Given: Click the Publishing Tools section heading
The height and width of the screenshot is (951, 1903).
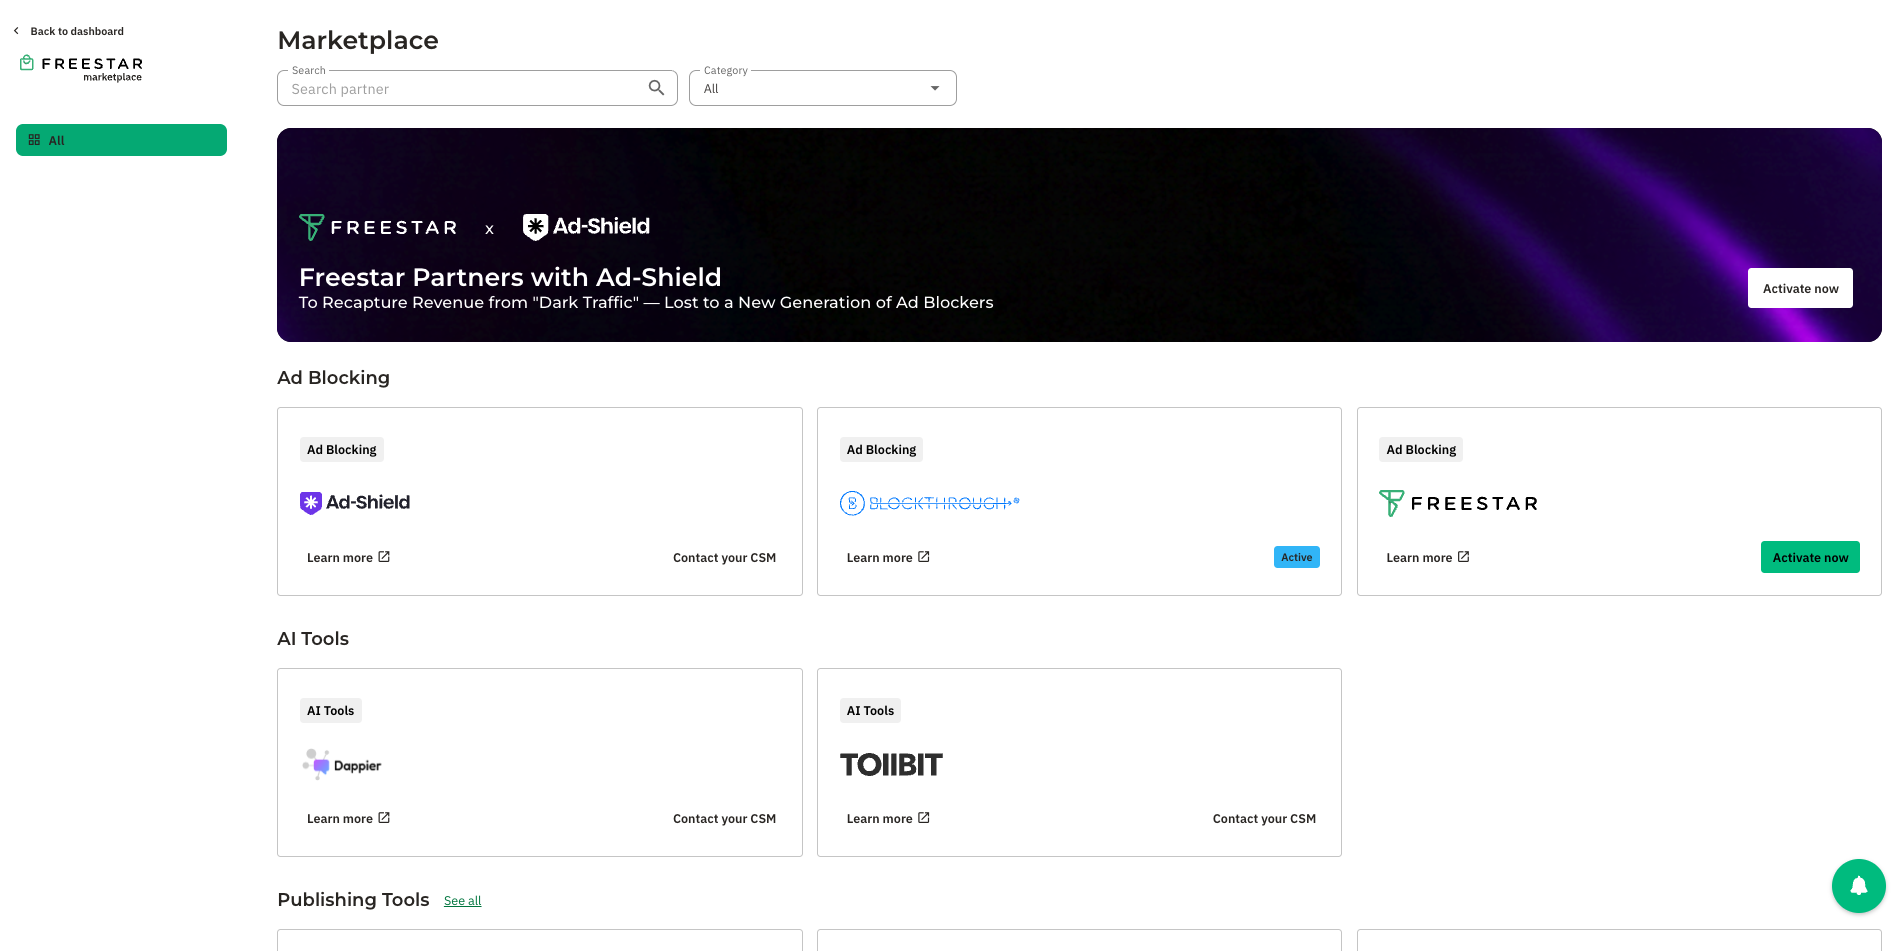Looking at the screenshot, I should 353,899.
